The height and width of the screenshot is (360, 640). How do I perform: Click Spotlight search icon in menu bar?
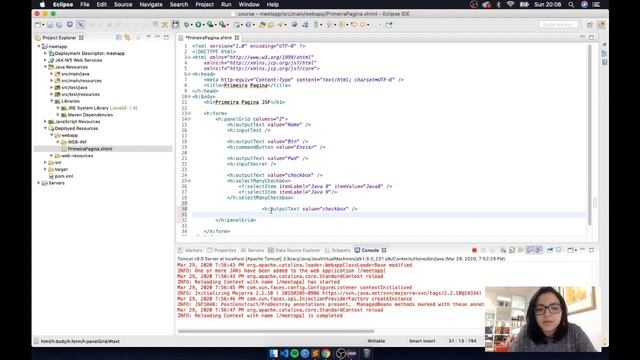(571, 4)
